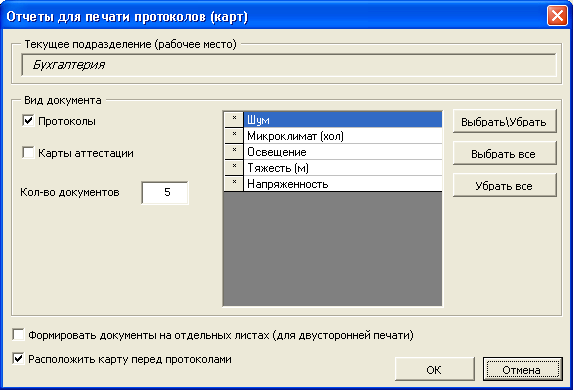Toggle selection mark cell for Микроклимат (хол) row
Screen dimensions: 573x390
[x=234, y=136]
